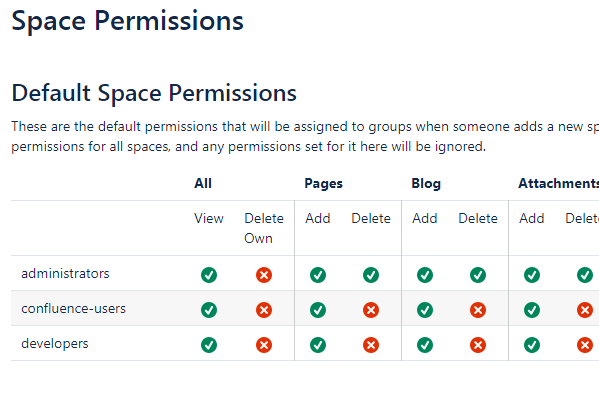Click the Blog column group header
The height and width of the screenshot is (401, 599).
[426, 184]
